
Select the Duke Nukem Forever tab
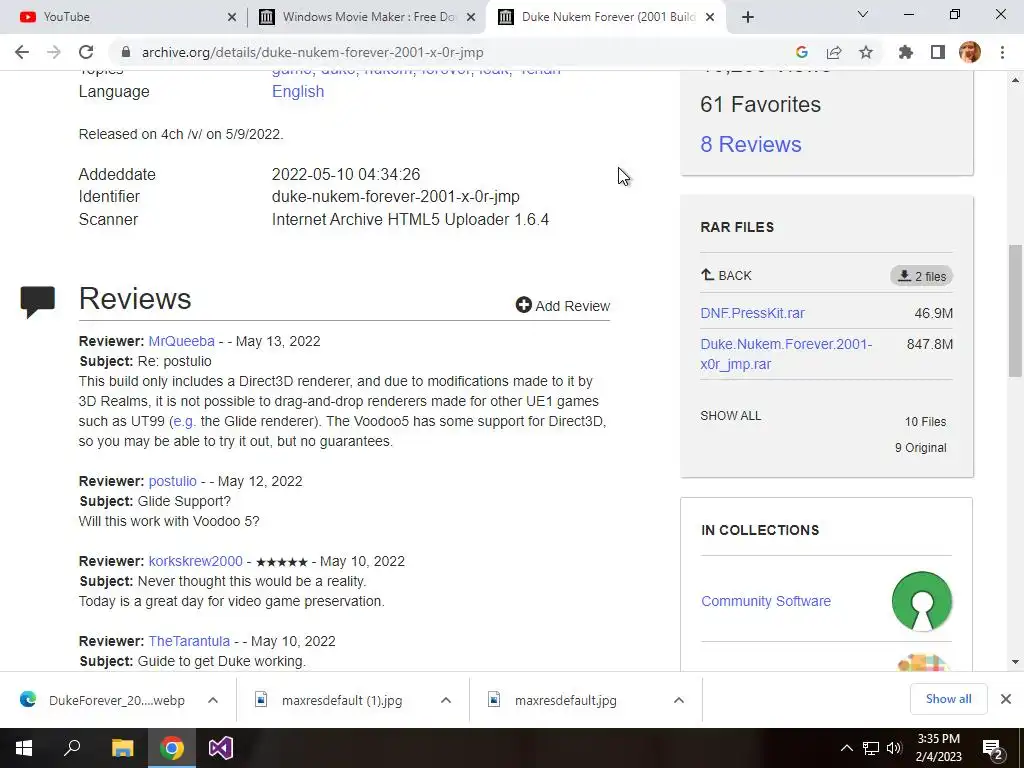click(x=604, y=17)
